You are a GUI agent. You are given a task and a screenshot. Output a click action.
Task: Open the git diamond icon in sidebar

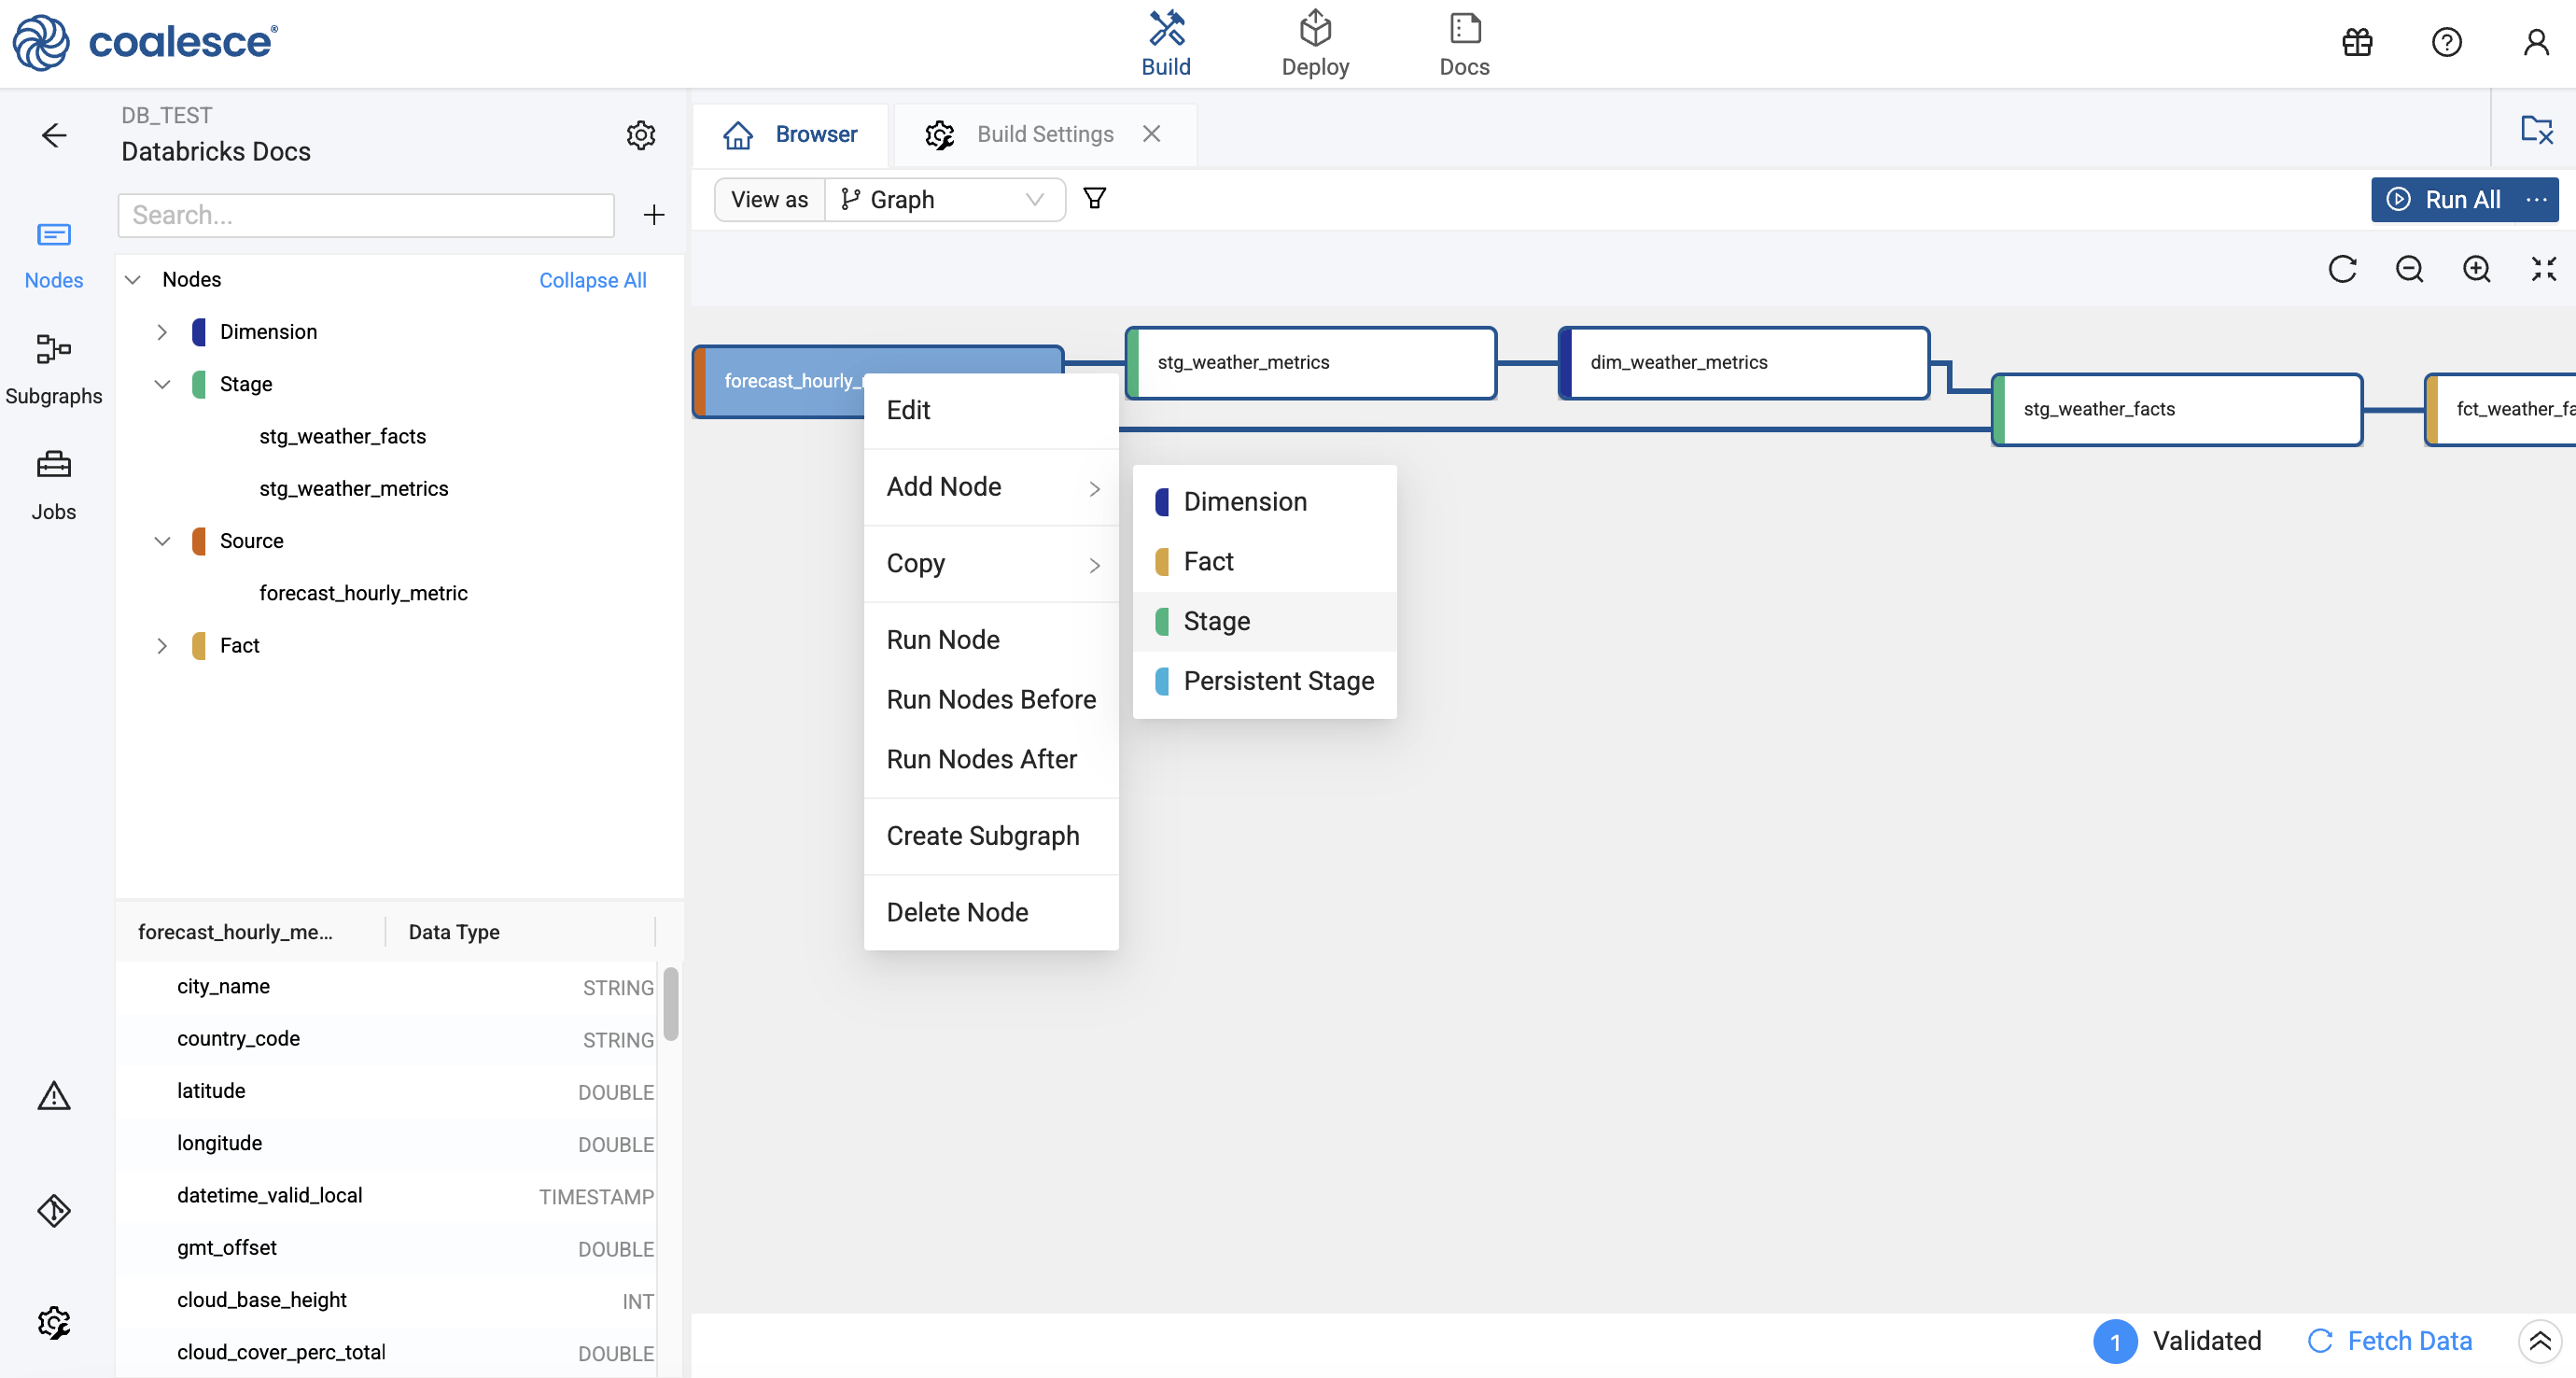click(x=54, y=1210)
